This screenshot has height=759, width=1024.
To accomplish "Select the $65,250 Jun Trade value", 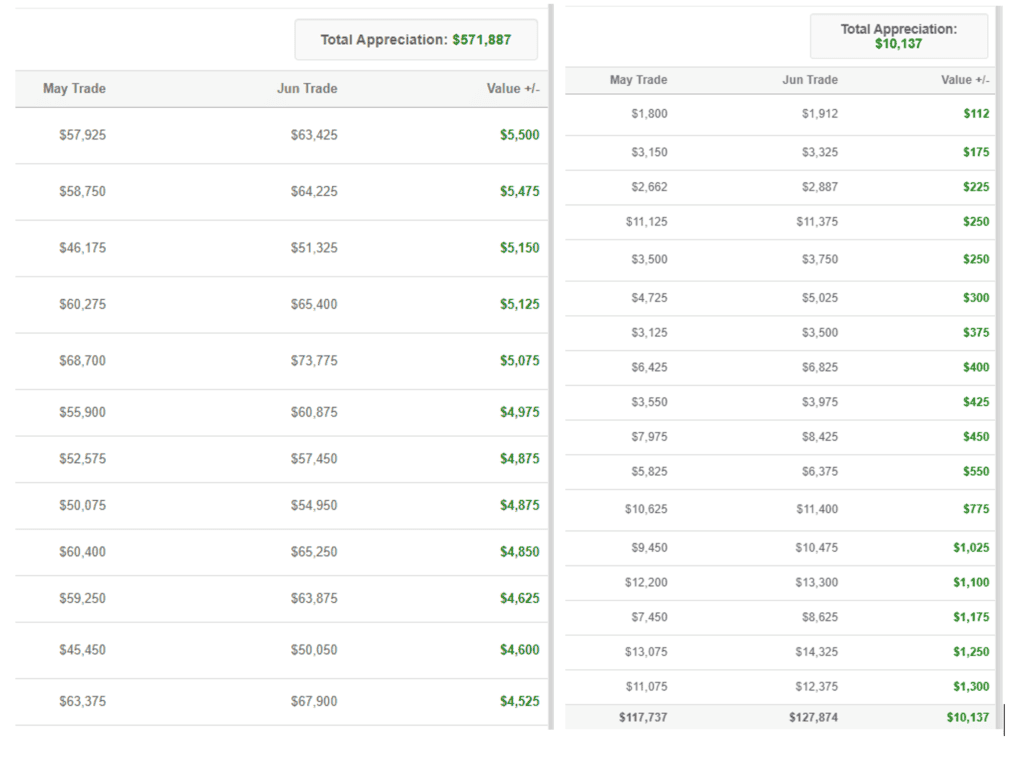I will [314, 552].
